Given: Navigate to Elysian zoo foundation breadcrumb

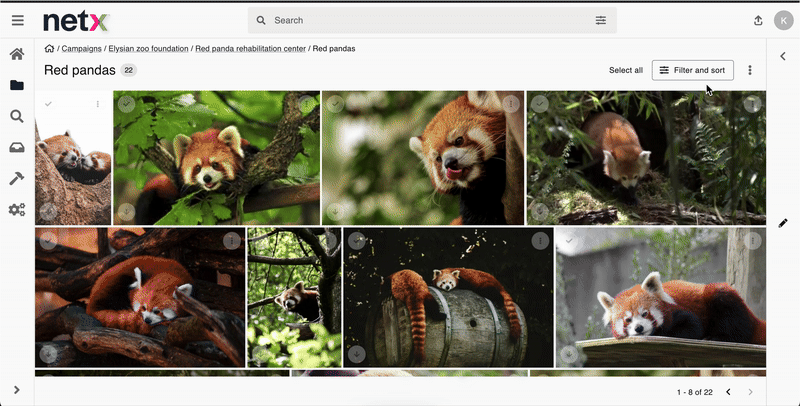Looking at the screenshot, I should tap(149, 48).
